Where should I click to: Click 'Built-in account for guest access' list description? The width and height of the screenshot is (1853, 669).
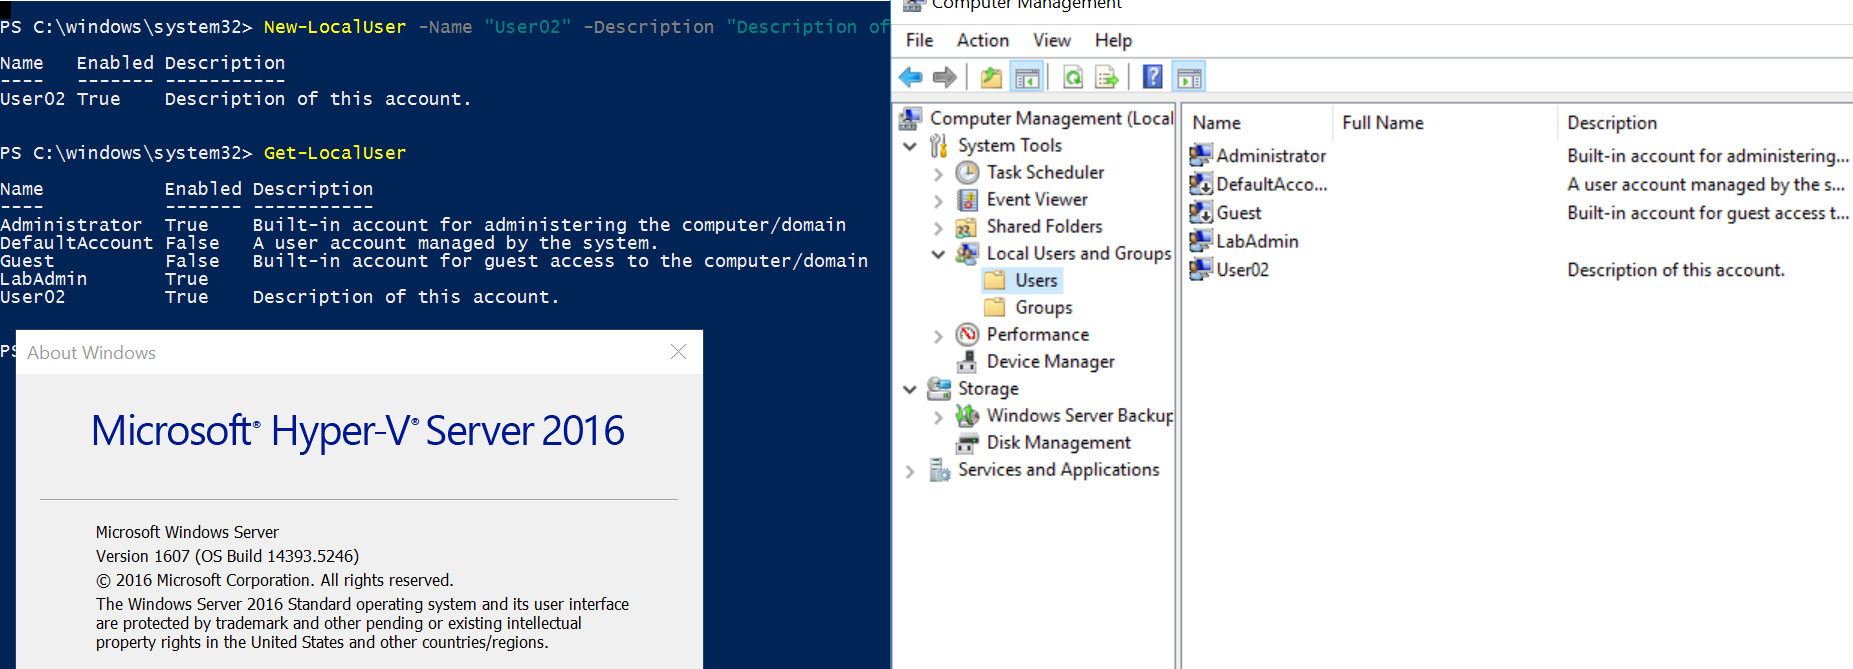[x=1708, y=212]
